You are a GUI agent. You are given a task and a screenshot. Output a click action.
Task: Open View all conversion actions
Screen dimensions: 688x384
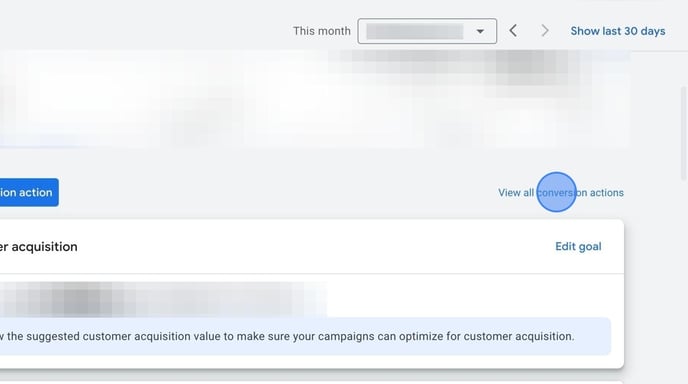click(561, 193)
